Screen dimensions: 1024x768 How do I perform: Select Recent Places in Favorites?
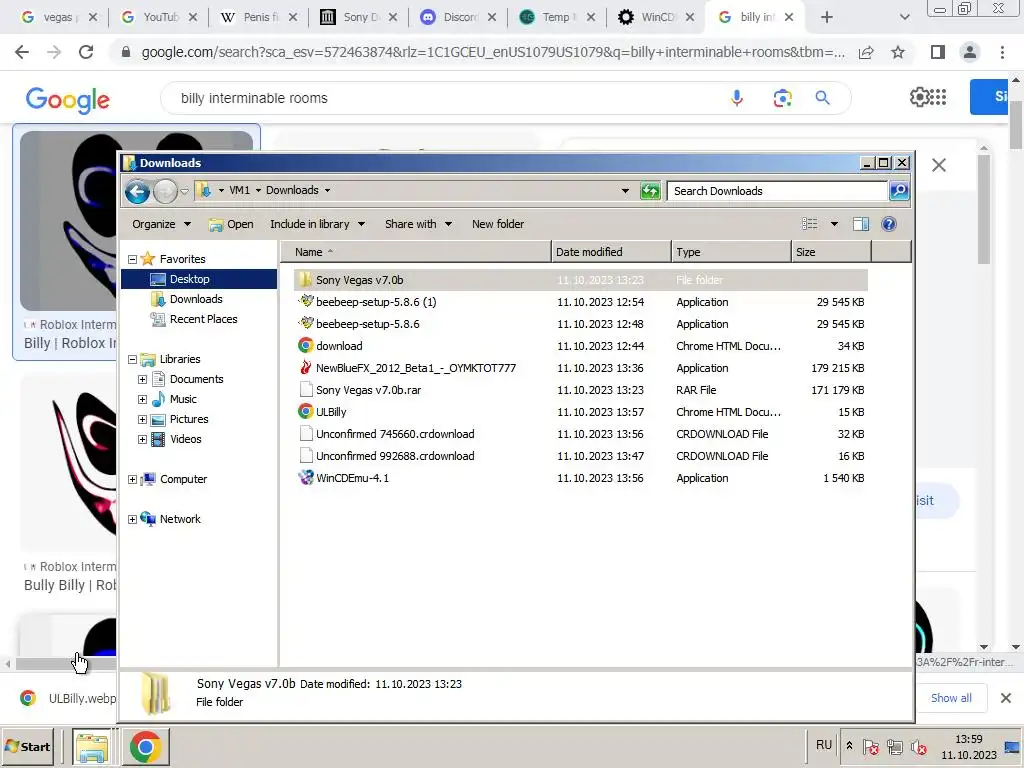(x=203, y=319)
